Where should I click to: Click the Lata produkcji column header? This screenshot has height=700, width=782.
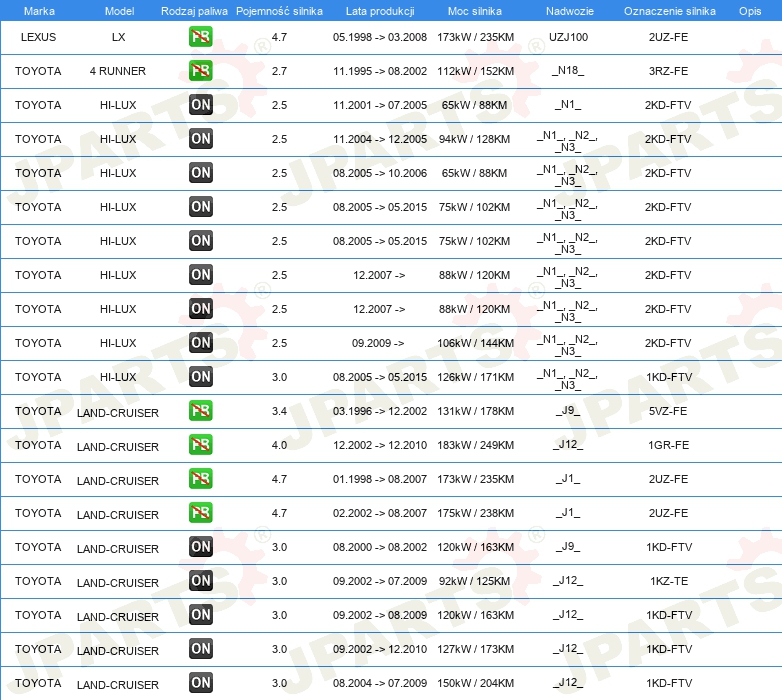click(379, 10)
